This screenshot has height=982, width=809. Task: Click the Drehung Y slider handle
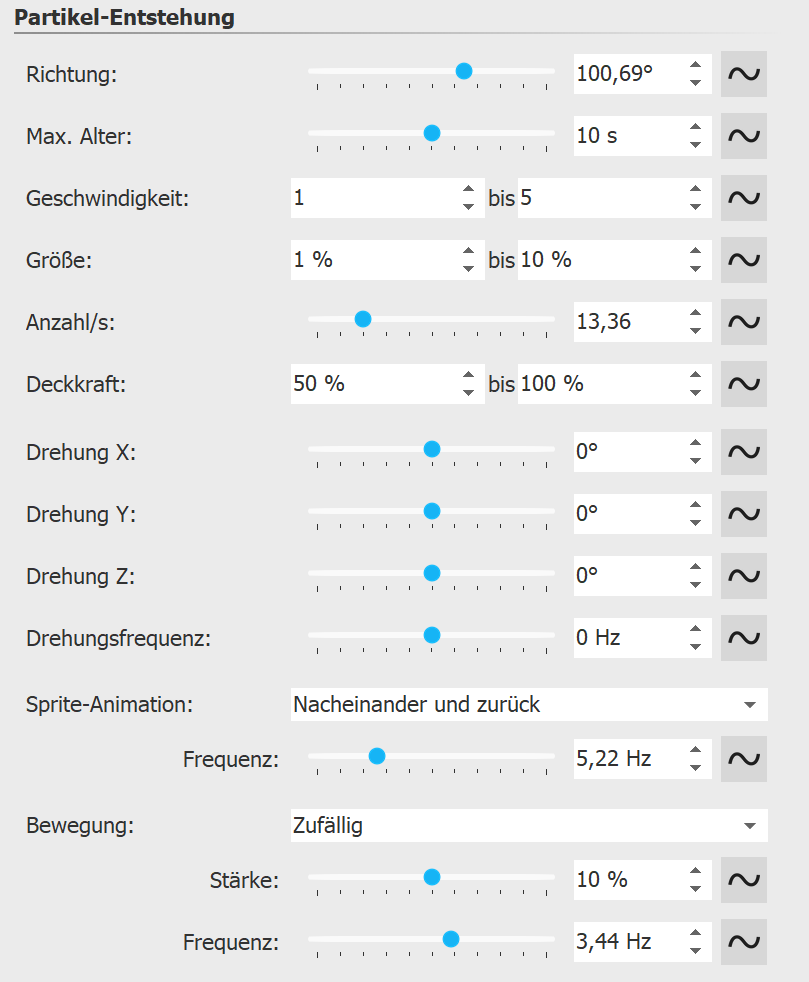[x=432, y=512]
